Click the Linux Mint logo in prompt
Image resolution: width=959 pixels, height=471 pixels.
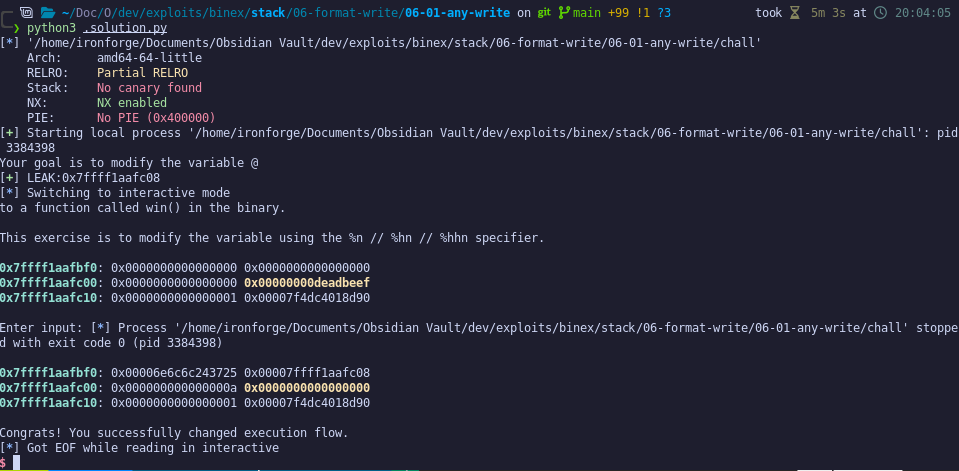[x=26, y=12]
